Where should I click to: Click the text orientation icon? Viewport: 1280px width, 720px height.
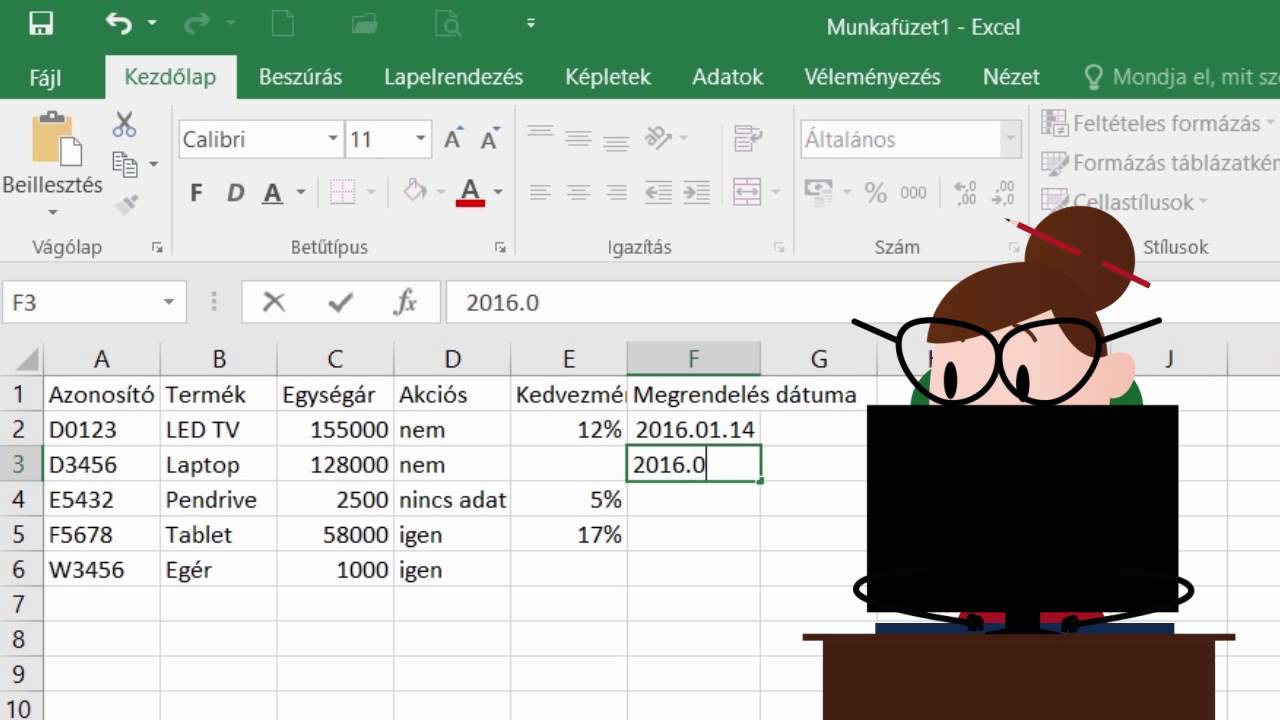tap(658, 138)
